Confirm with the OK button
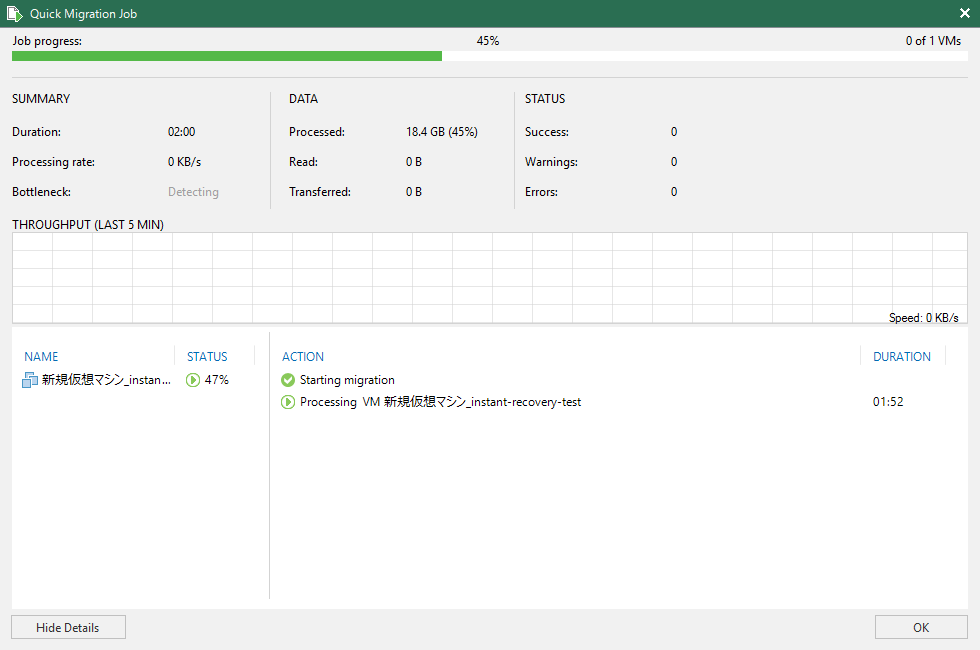The image size is (980, 650). pyautogui.click(x=921, y=628)
